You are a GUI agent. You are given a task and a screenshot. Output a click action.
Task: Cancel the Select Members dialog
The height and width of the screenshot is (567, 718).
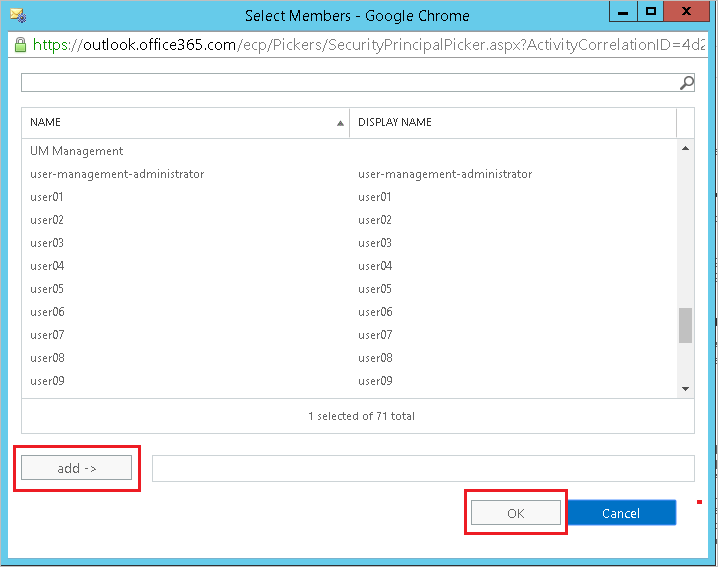click(x=621, y=513)
